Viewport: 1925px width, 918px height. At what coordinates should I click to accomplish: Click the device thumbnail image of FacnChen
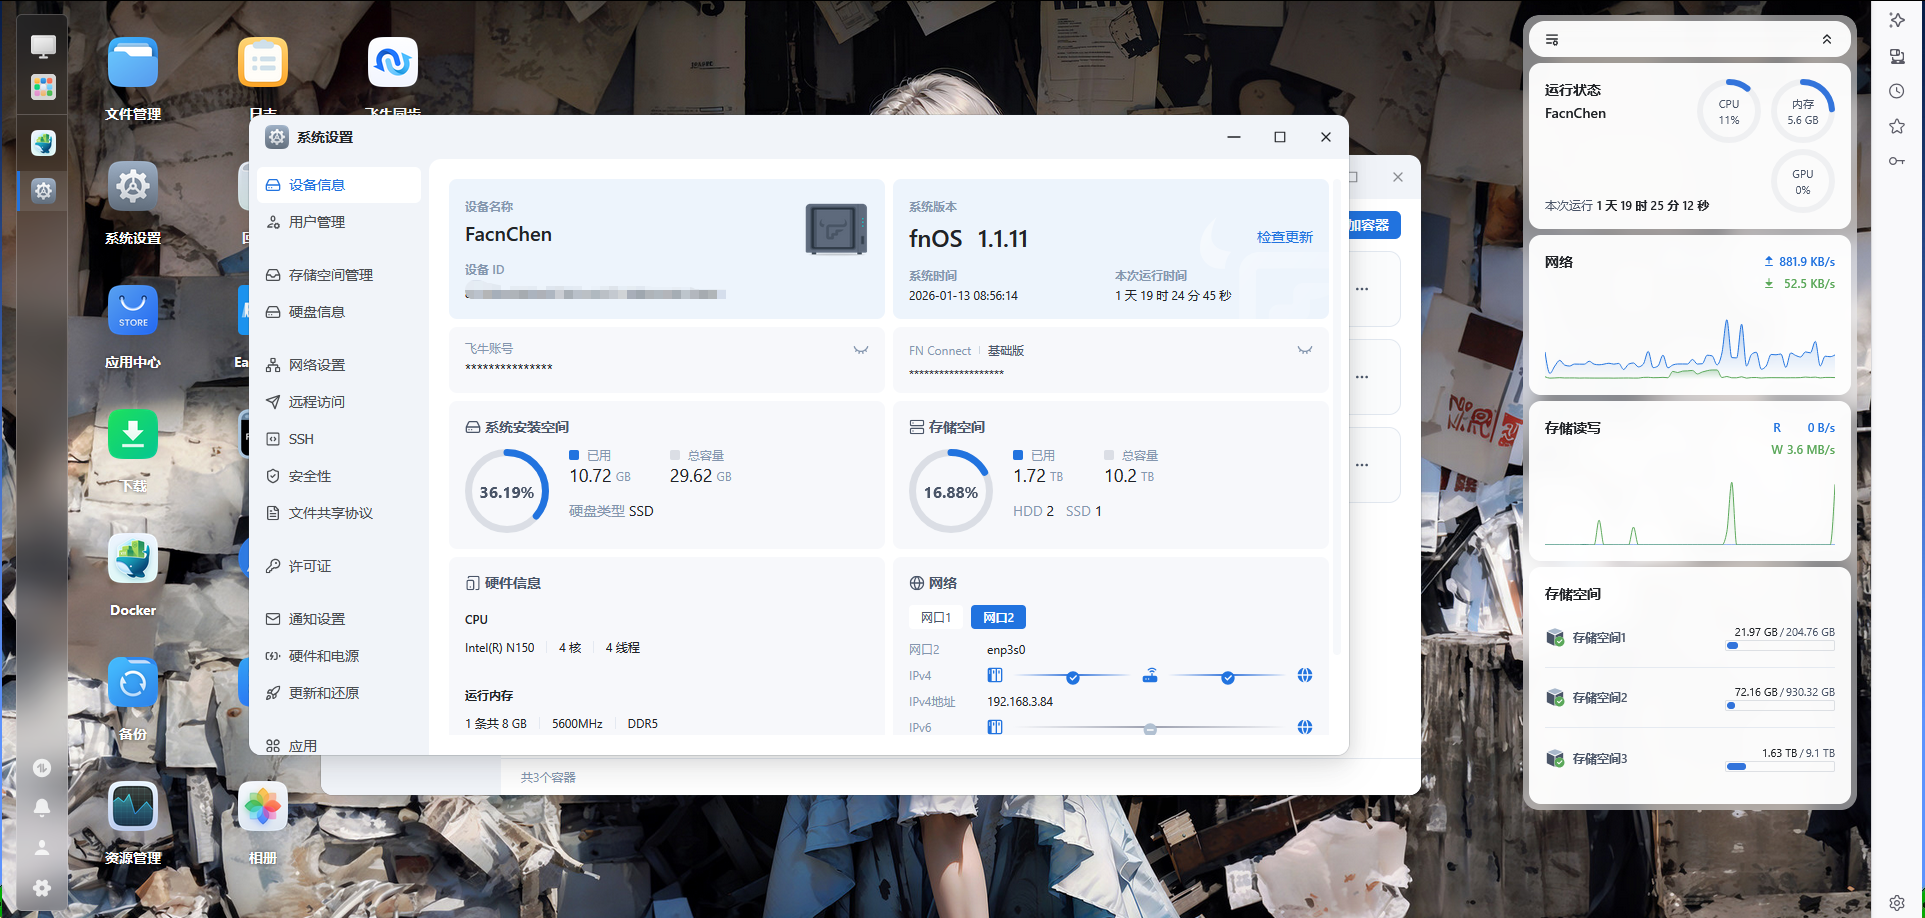coord(836,229)
